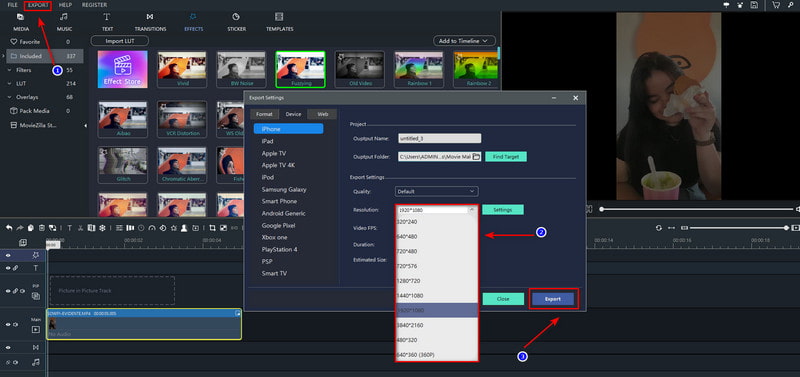Screen dimensions: 800x377
Task: Toggle visibility eye of the Main track
Action: [x=8, y=325]
